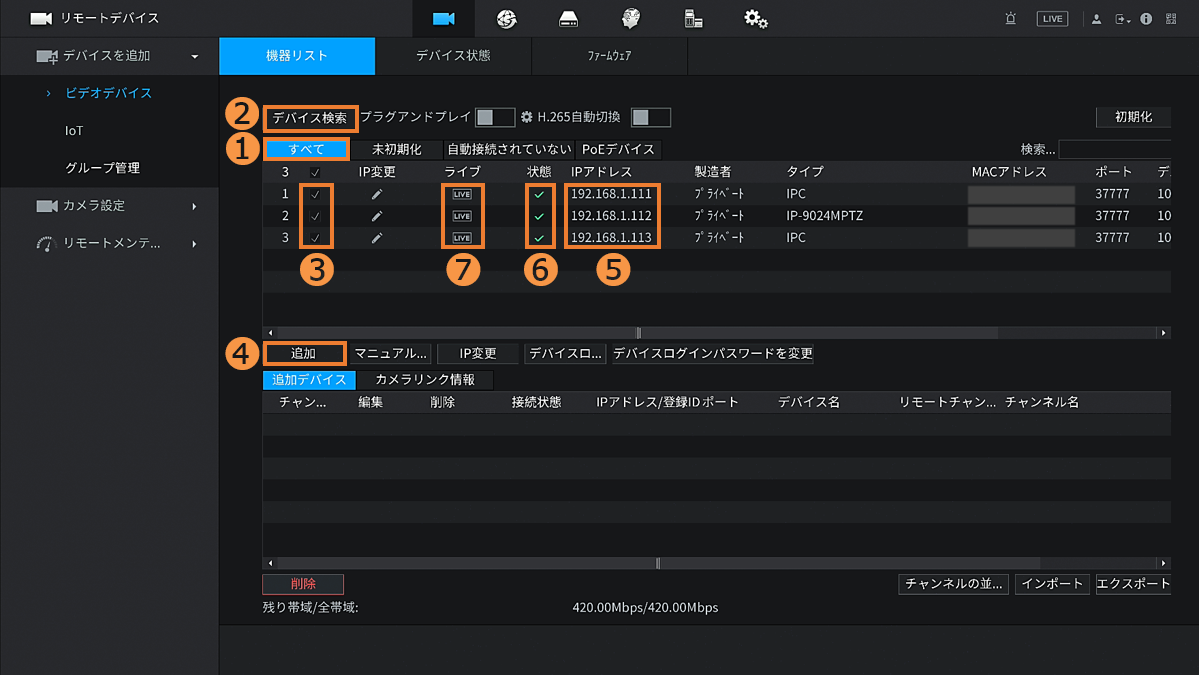Click the デバイス検索 button
The height and width of the screenshot is (675, 1199).
pyautogui.click(x=310, y=117)
